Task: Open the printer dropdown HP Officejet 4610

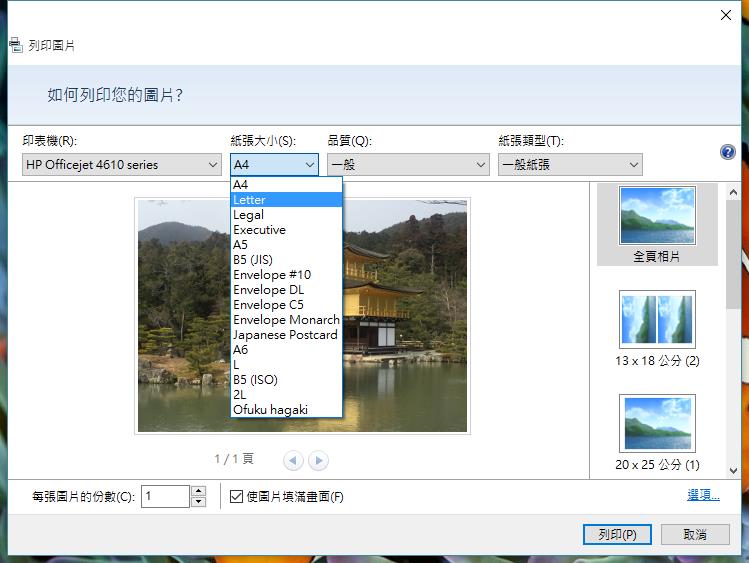Action: click(121, 165)
